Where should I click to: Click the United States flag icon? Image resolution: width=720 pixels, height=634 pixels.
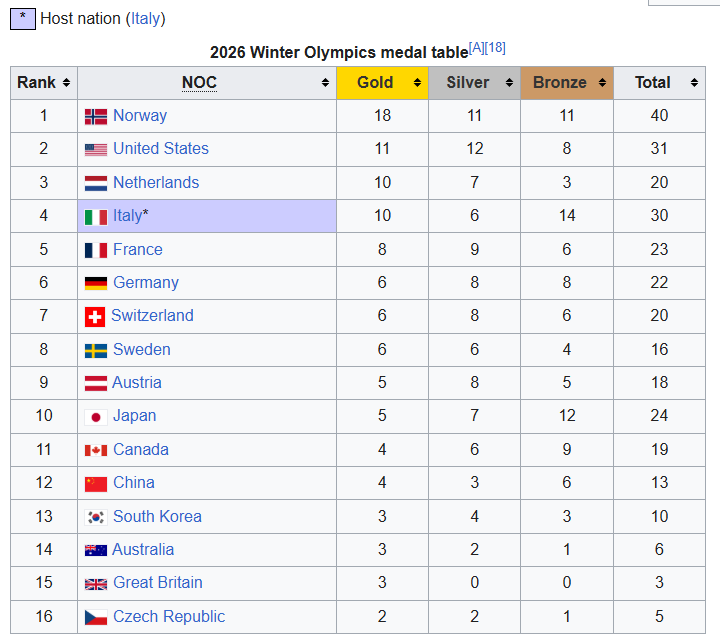96,149
